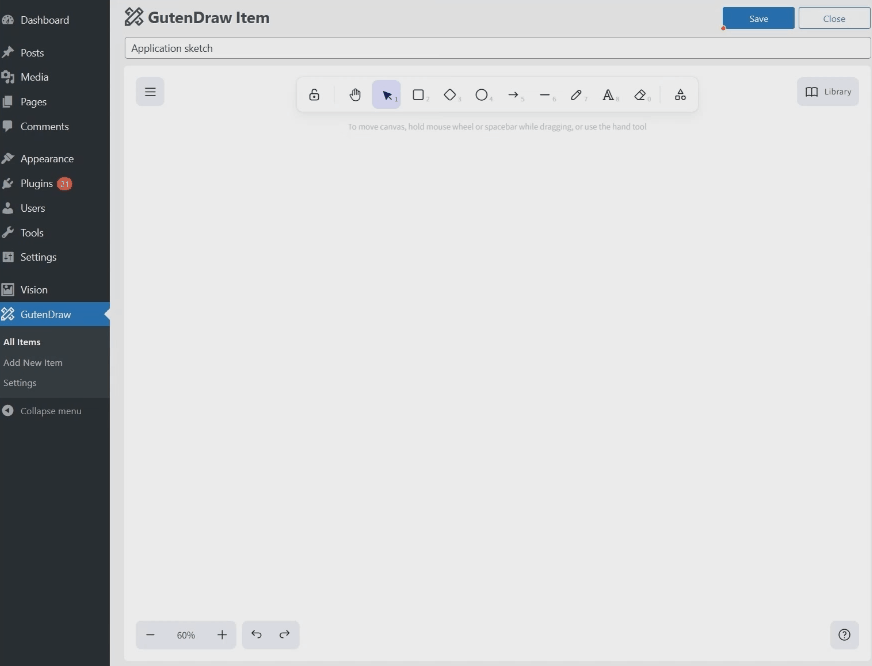Toggle the extra shapes tool
Image resolution: width=872 pixels, height=666 pixels.
click(x=680, y=94)
